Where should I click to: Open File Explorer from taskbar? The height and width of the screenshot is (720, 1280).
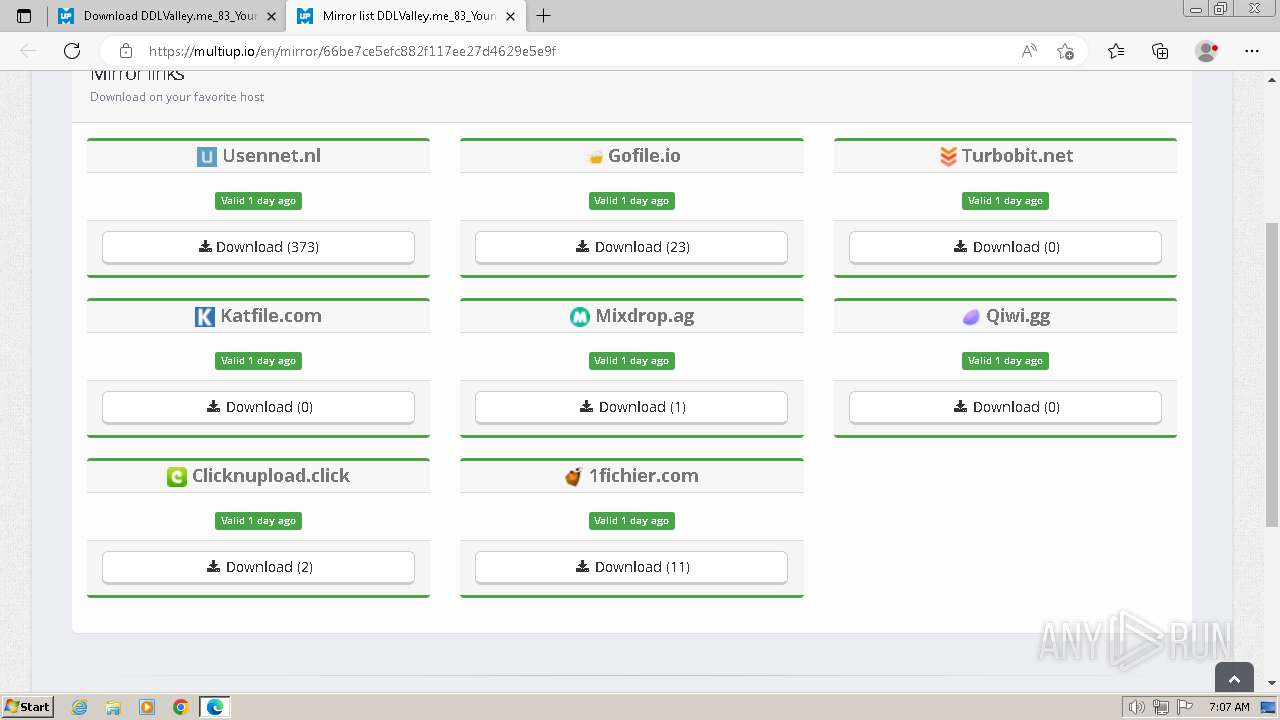(113, 707)
